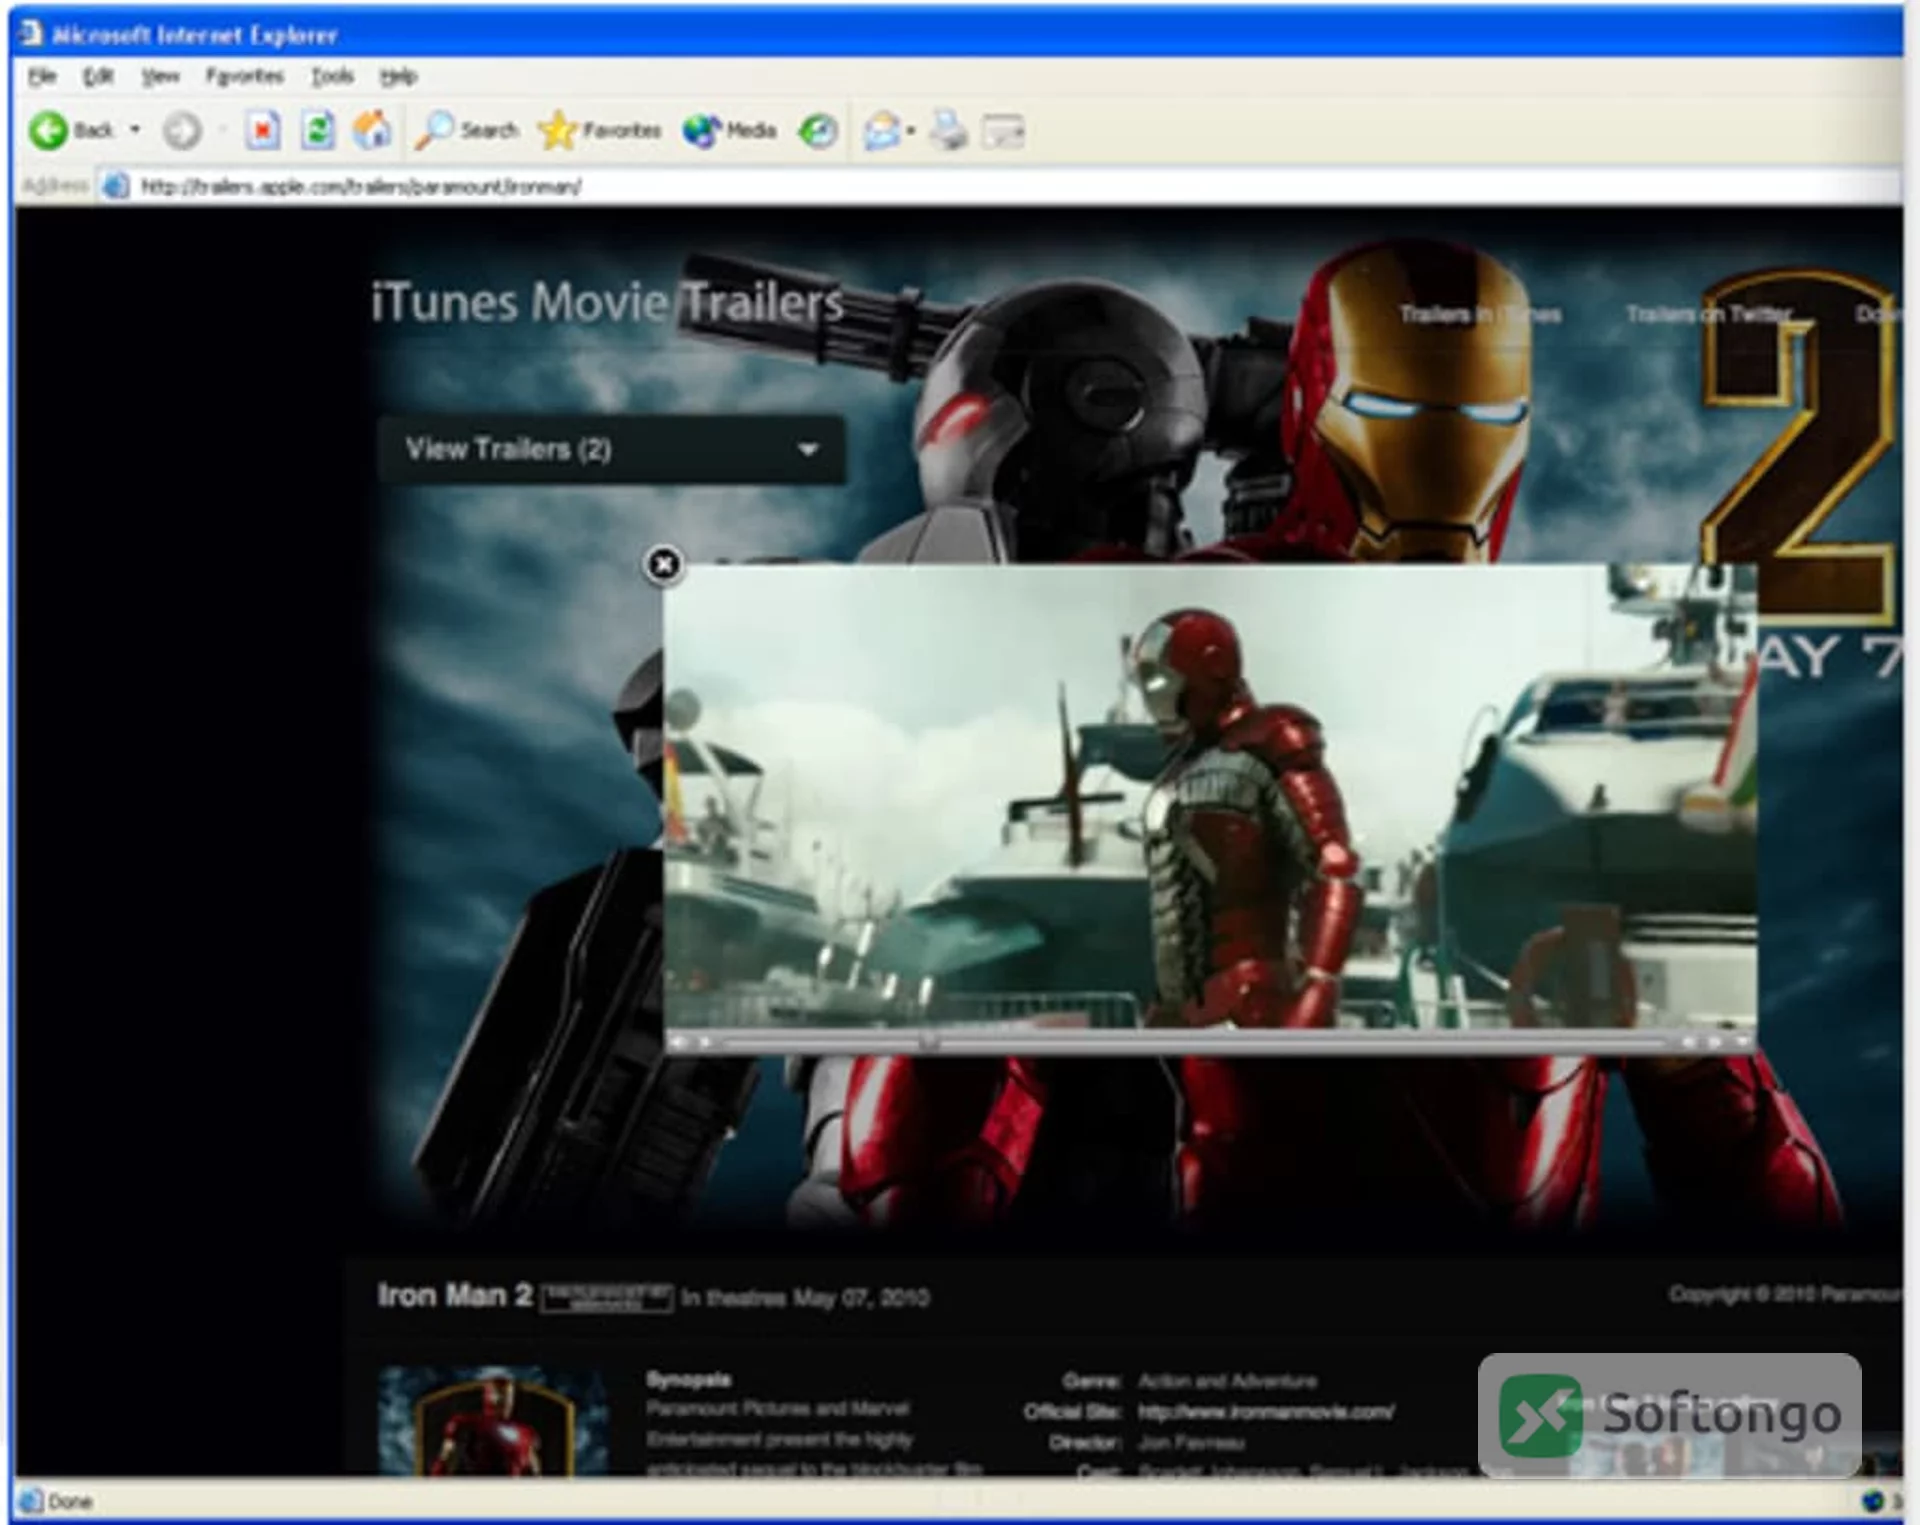Open the View menu
Viewport: 1920px width, 1525px height.
(160, 76)
